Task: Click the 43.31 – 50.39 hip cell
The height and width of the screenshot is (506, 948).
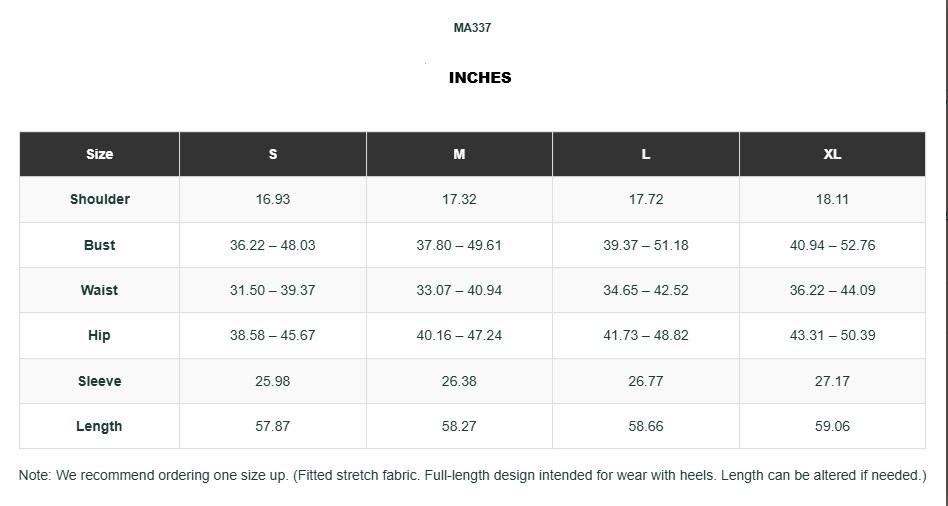Action: pos(832,335)
